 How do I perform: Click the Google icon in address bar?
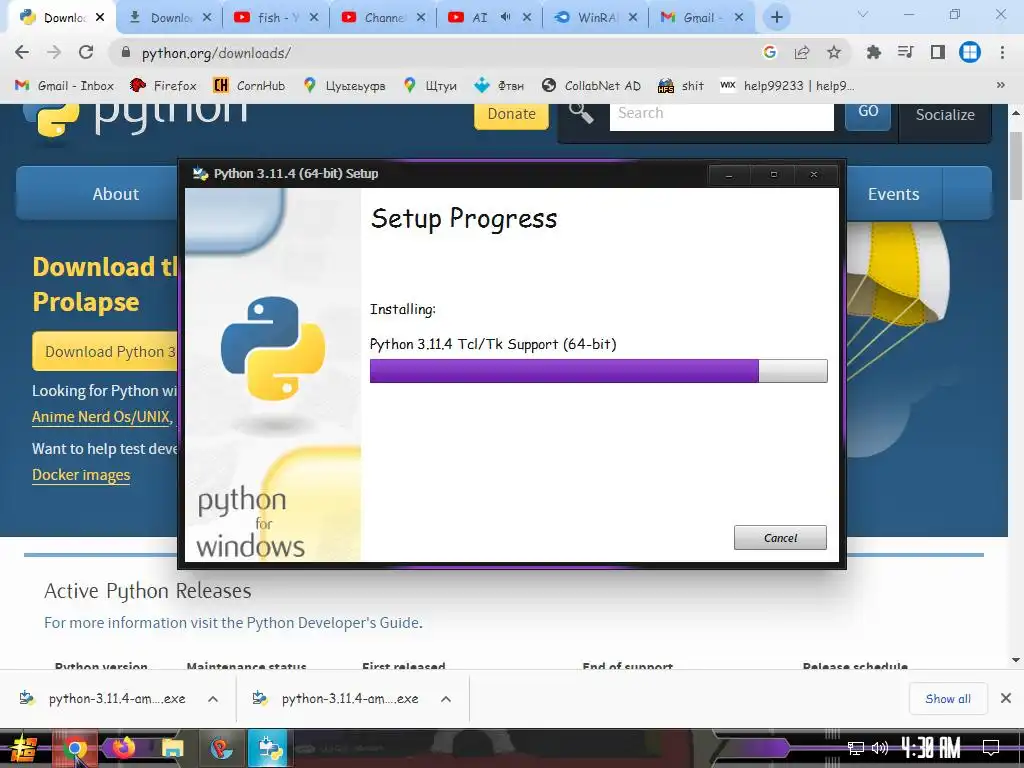pos(769,52)
